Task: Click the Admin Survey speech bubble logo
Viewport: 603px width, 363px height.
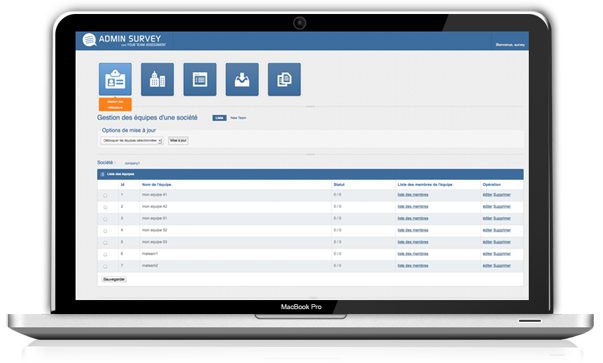Action: coord(89,40)
